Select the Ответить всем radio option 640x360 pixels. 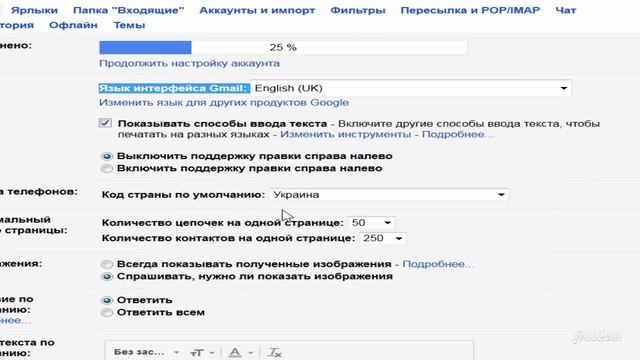107,313
